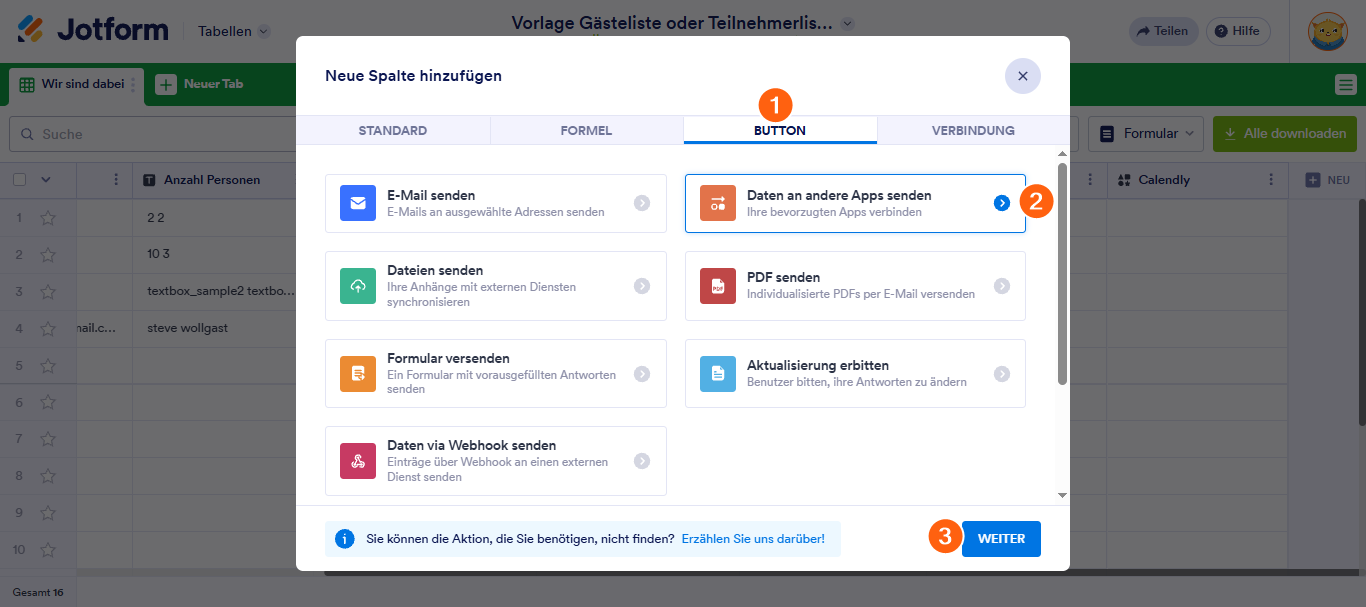Viewport: 1366px width, 607px height.
Task: Click the arrow on Daten via Webhook senden card
Action: 642,461
